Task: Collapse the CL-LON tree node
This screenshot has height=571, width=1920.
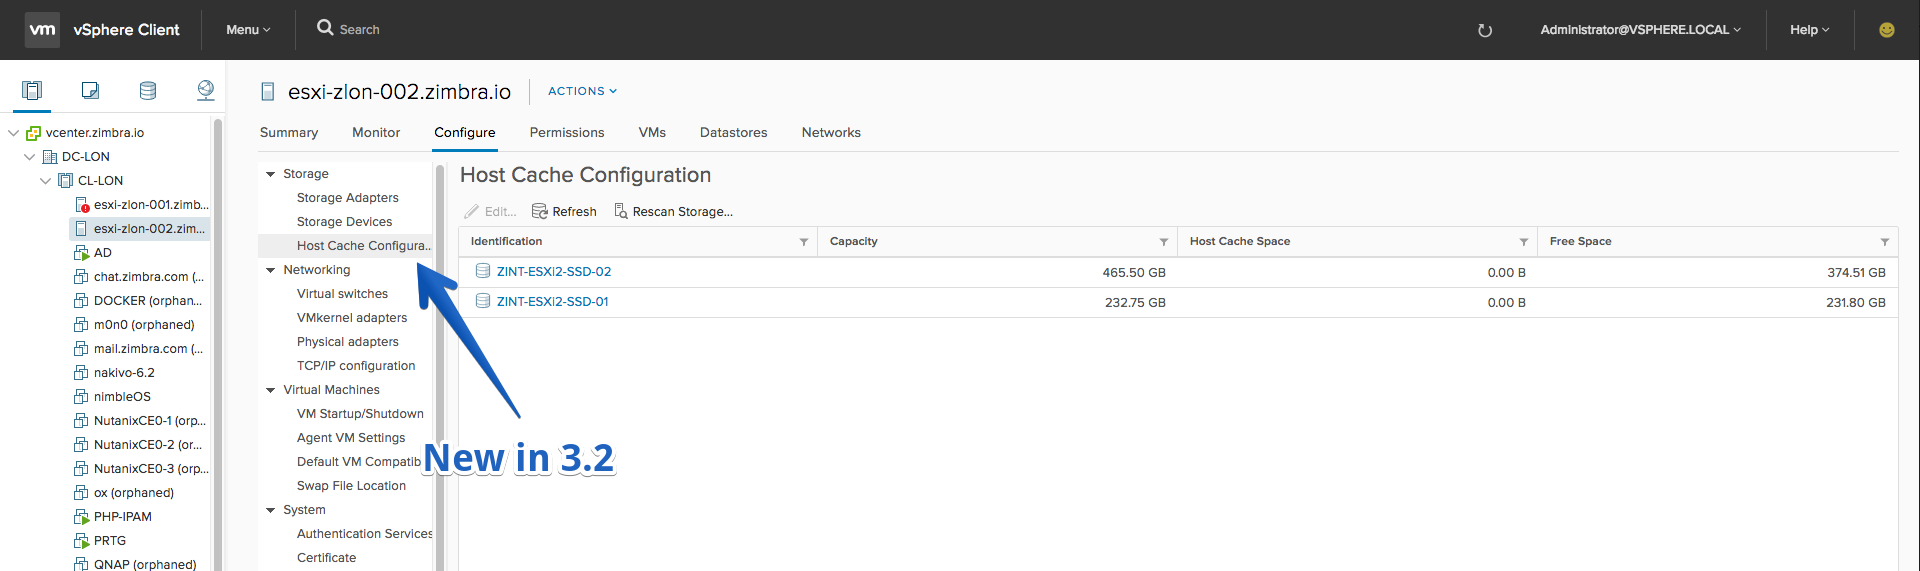Action: pos(45,181)
